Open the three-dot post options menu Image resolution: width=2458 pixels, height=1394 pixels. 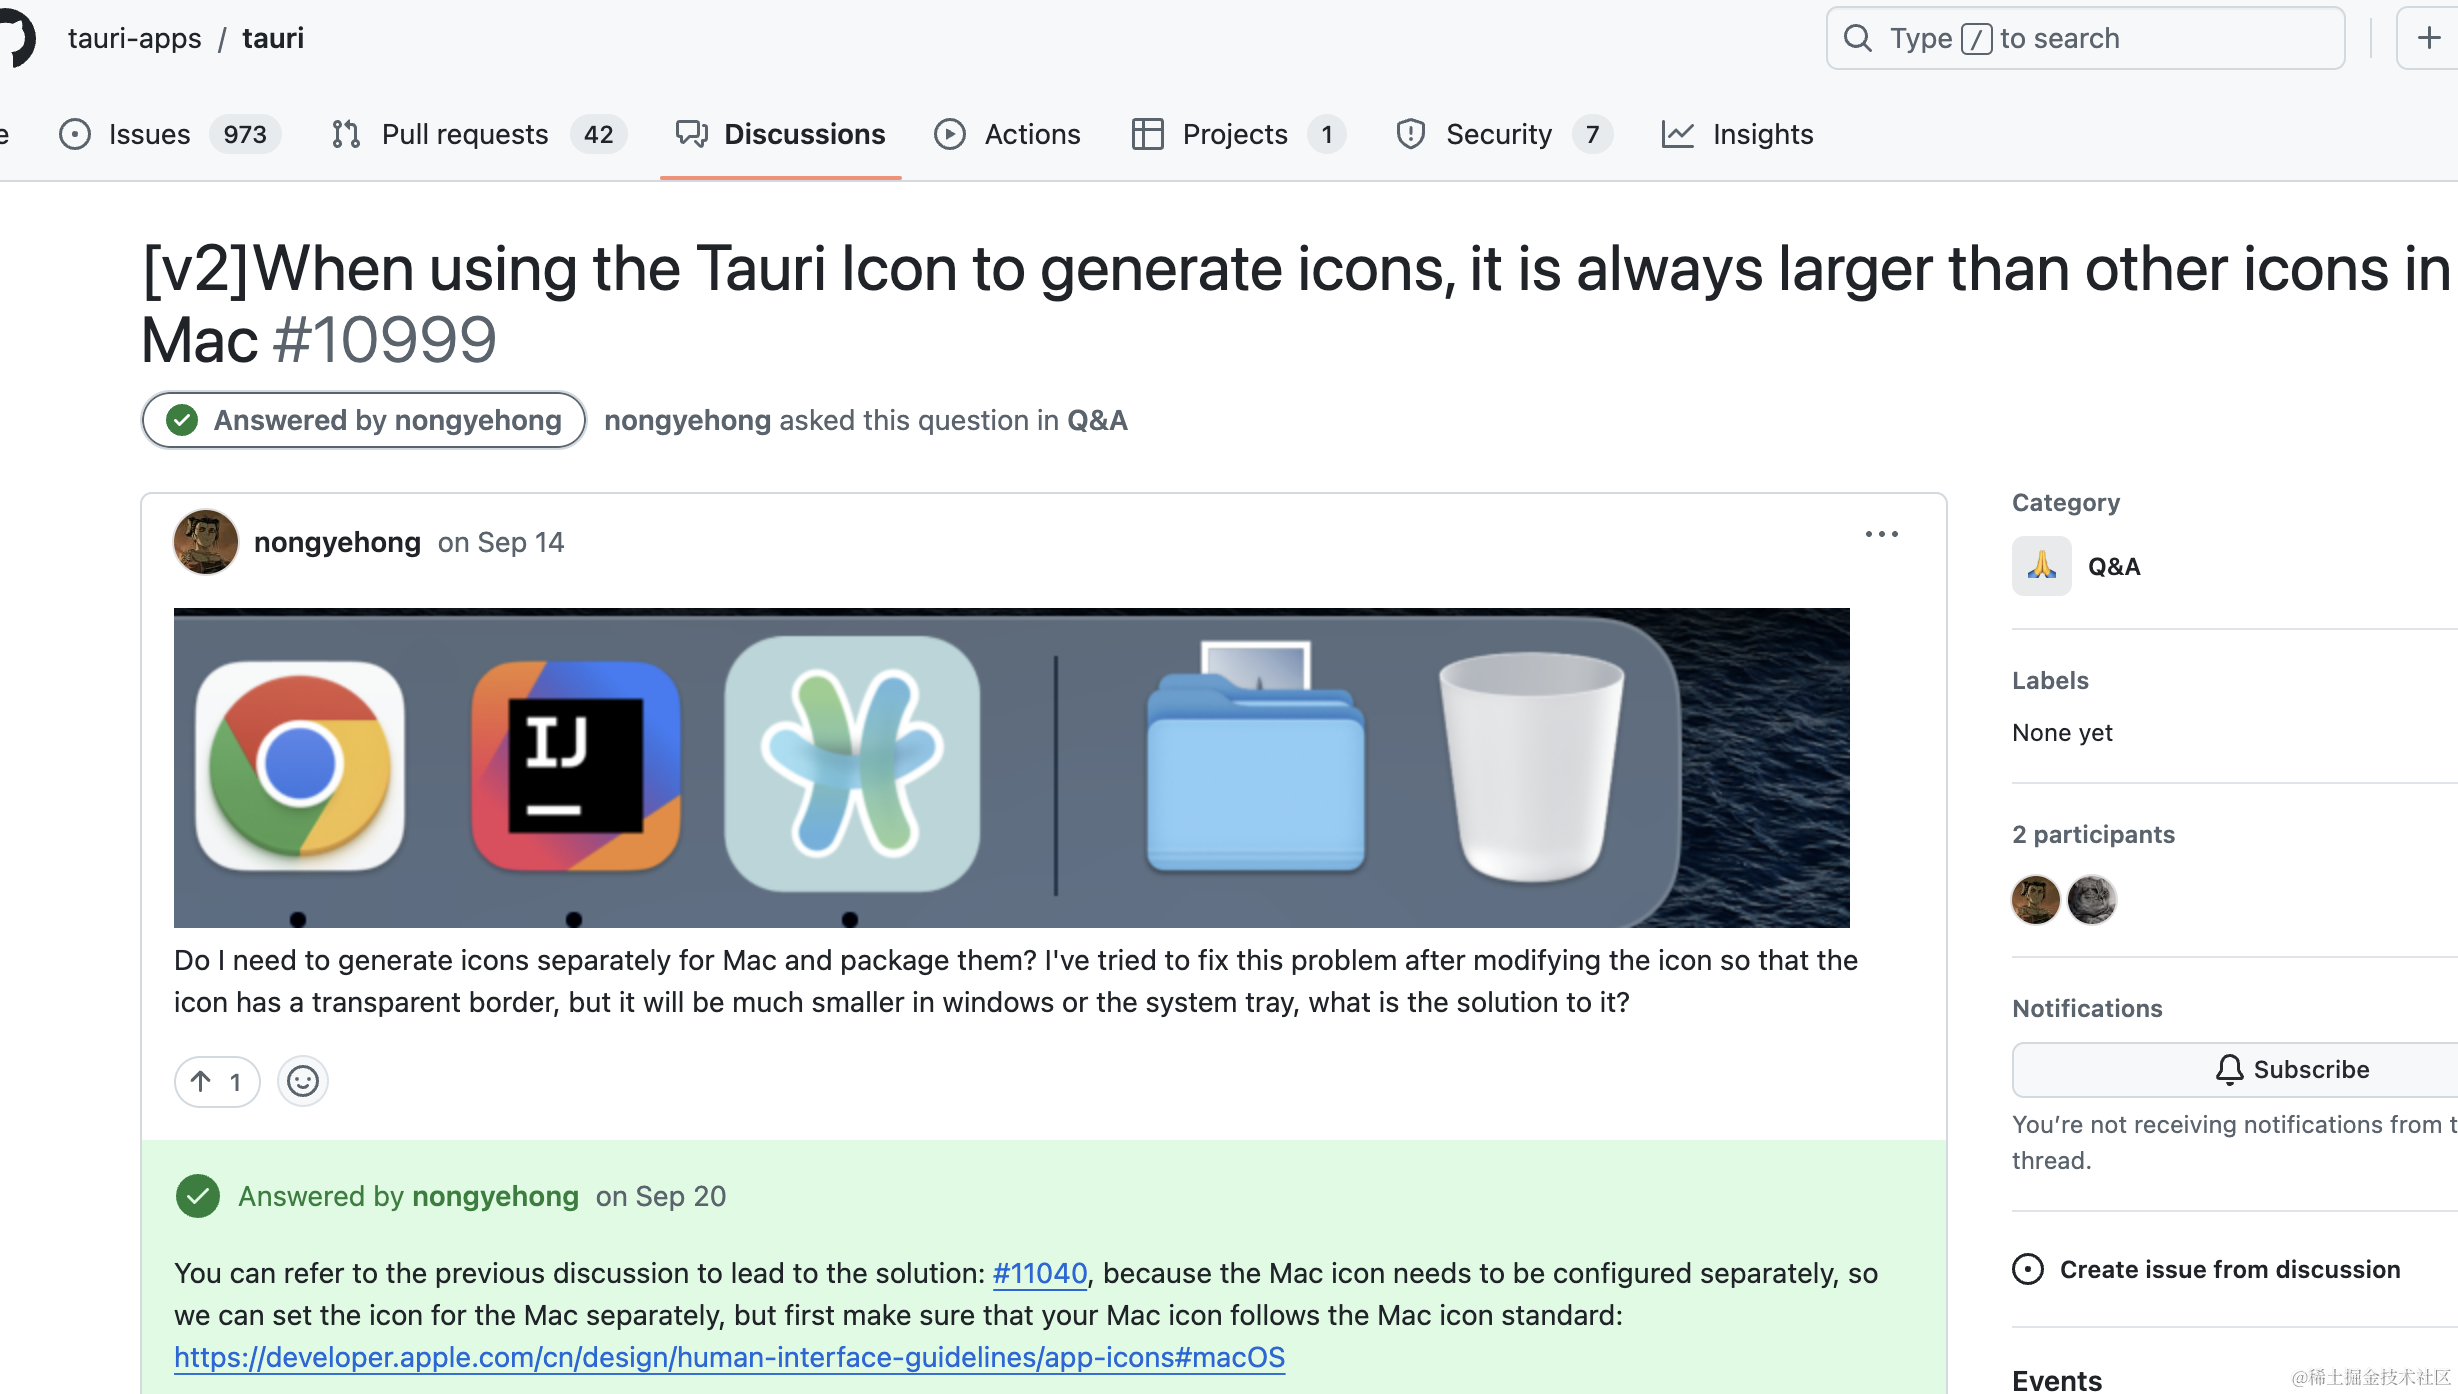coord(1881,534)
